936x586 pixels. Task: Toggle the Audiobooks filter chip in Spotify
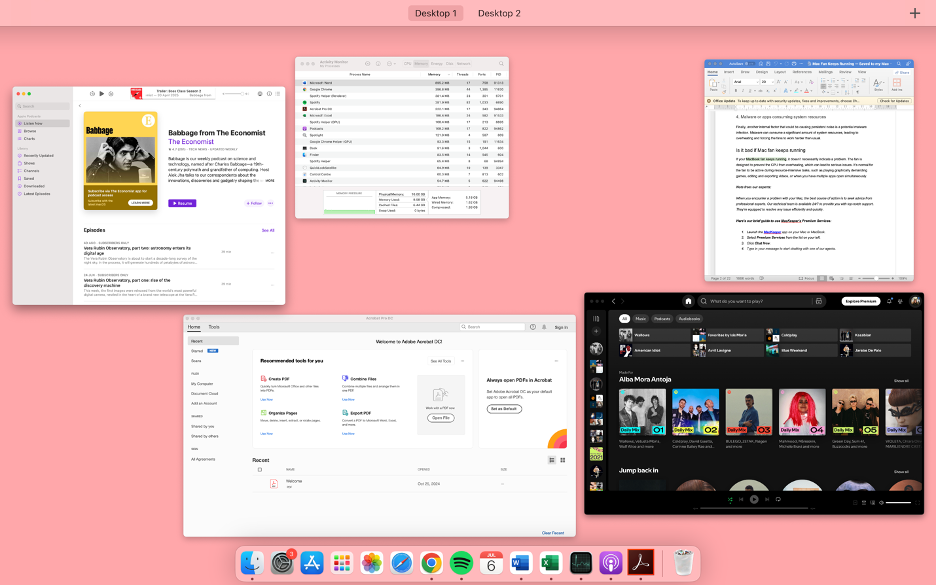coord(689,318)
